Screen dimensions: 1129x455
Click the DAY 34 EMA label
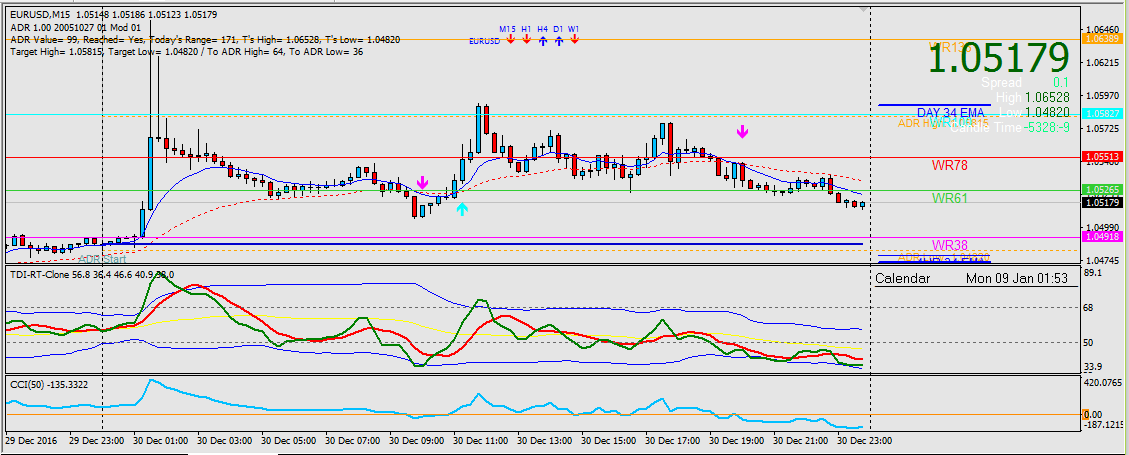[950, 113]
